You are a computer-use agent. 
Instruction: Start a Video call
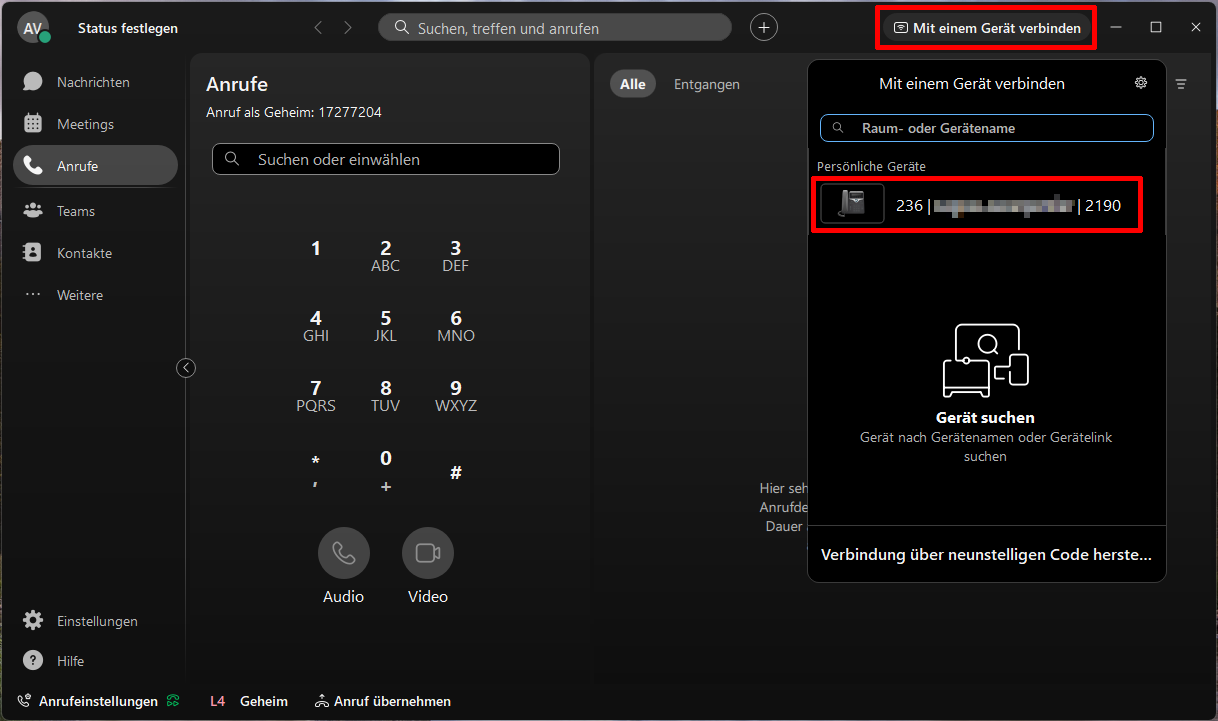click(x=428, y=553)
